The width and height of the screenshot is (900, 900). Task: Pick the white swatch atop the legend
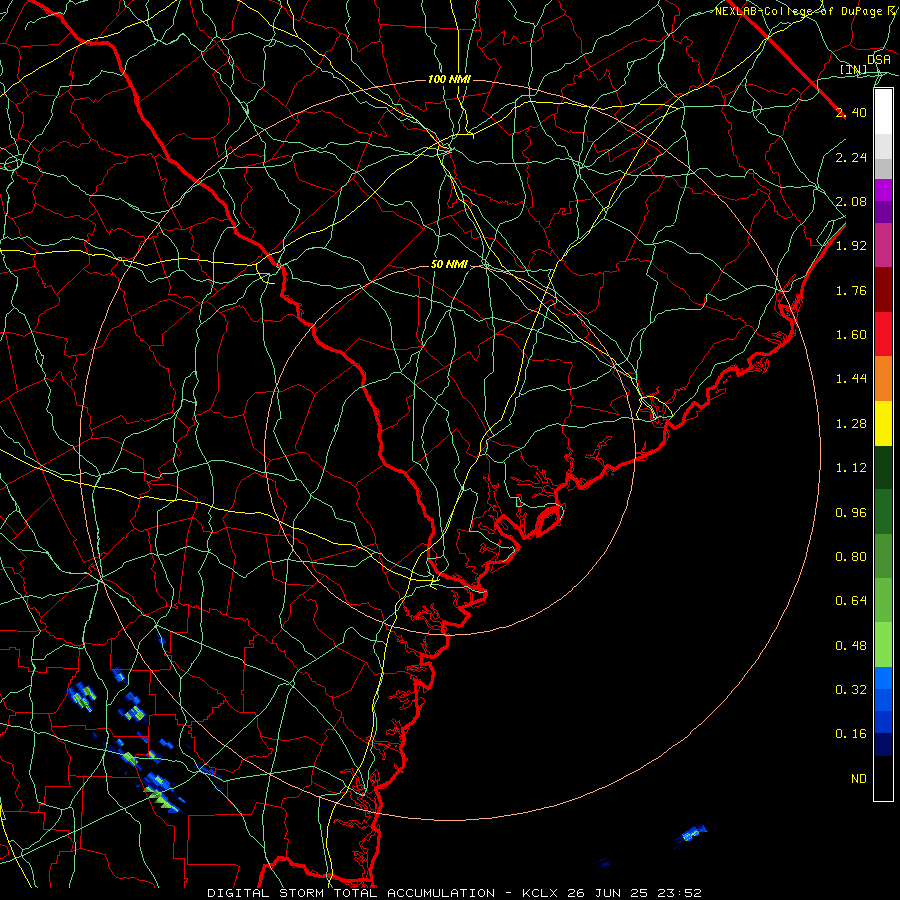pos(883,112)
